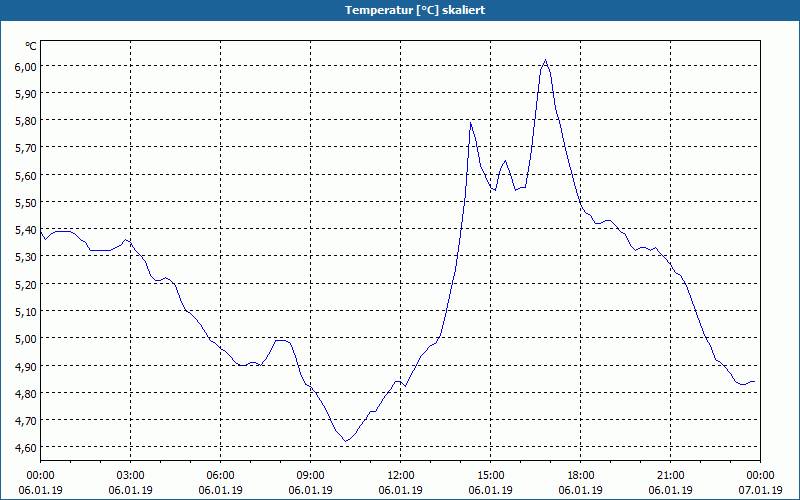Screen dimensions: 800x500
Task: Click the 'Temperatur [°C] skaliert' title bar
Action: (x=400, y=10)
